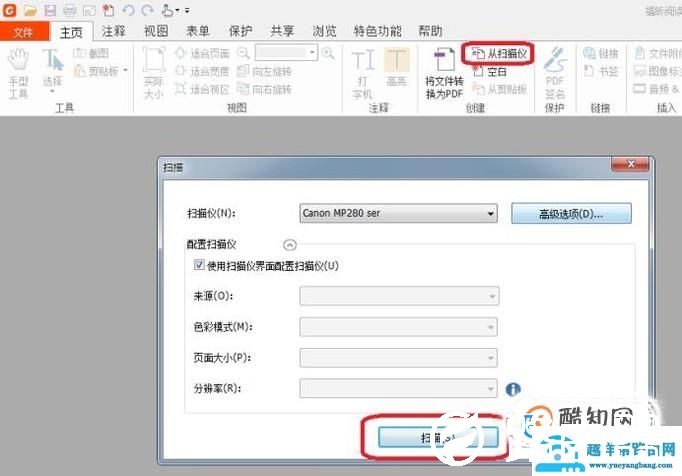This screenshot has height=476, width=682.
Task: Open the 色彩模式(M) dropdown
Action: tap(398, 327)
